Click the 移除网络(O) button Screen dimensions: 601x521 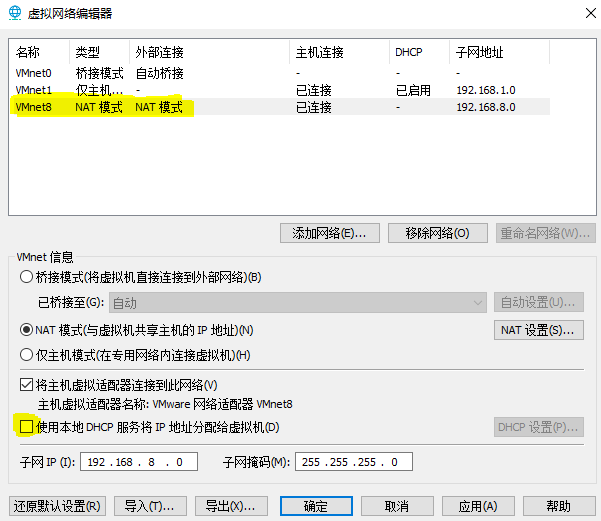[438, 233]
